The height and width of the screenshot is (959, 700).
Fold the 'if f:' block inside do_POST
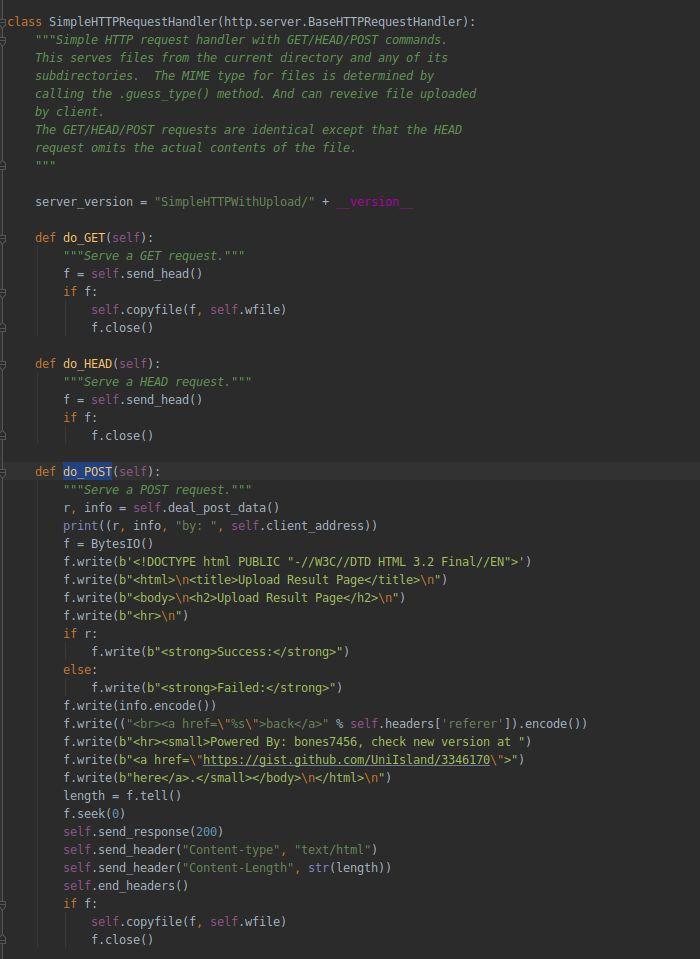point(3,904)
